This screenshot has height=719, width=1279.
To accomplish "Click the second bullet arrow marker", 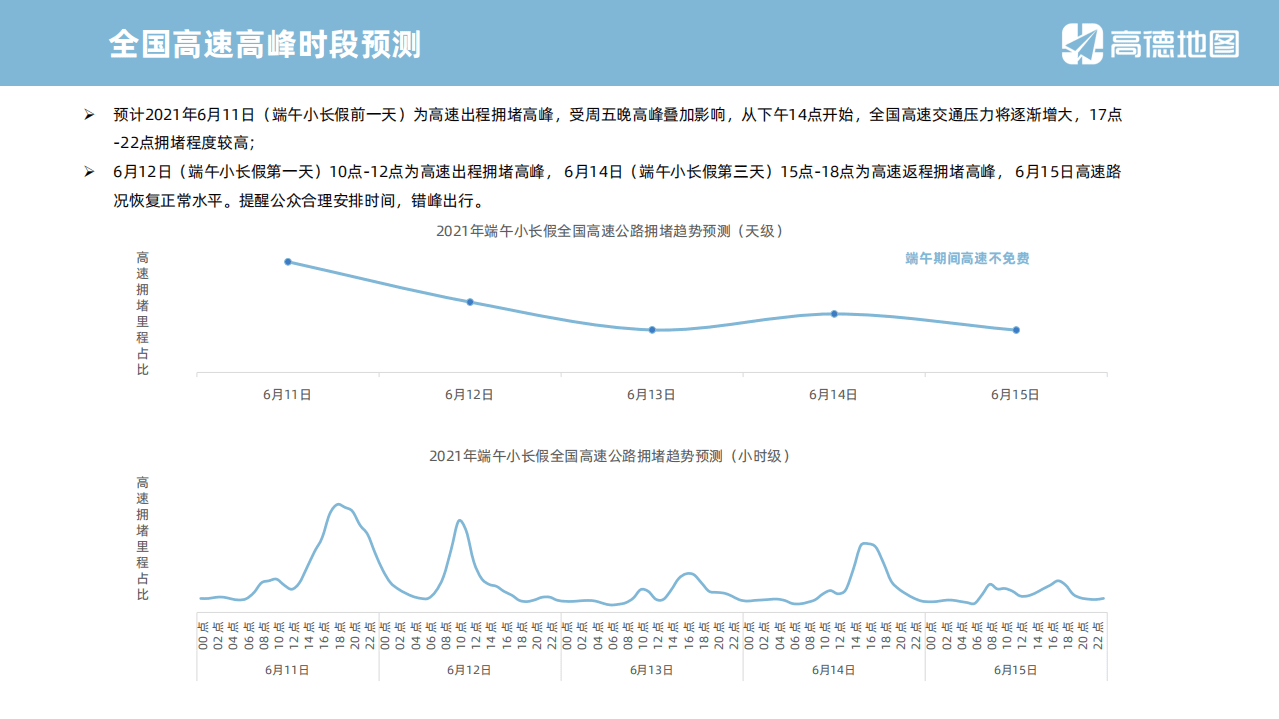I will [88, 171].
